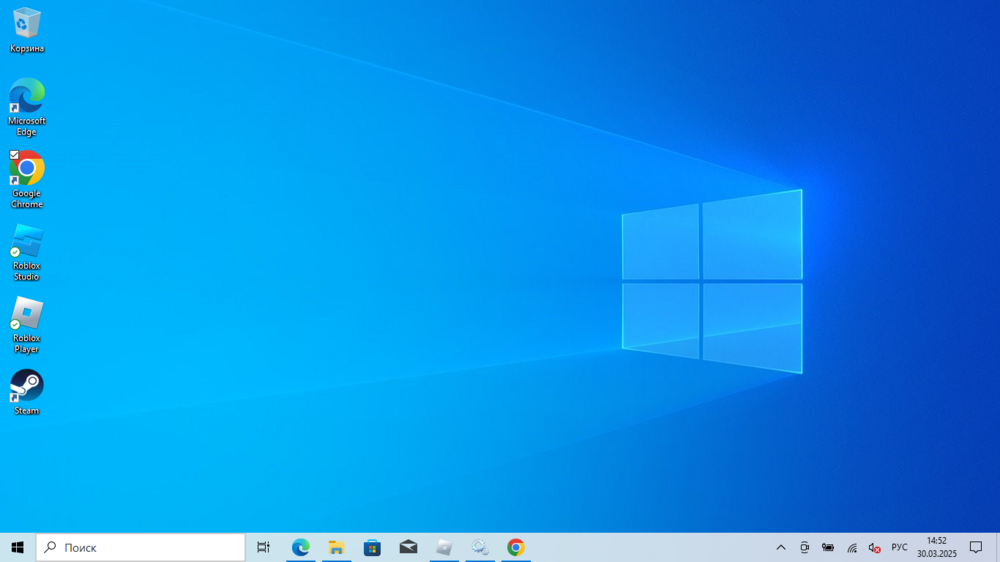Image resolution: width=1000 pixels, height=562 pixels.
Task: Click the Show Desktop strip at taskbar edge
Action: pyautogui.click(x=997, y=547)
